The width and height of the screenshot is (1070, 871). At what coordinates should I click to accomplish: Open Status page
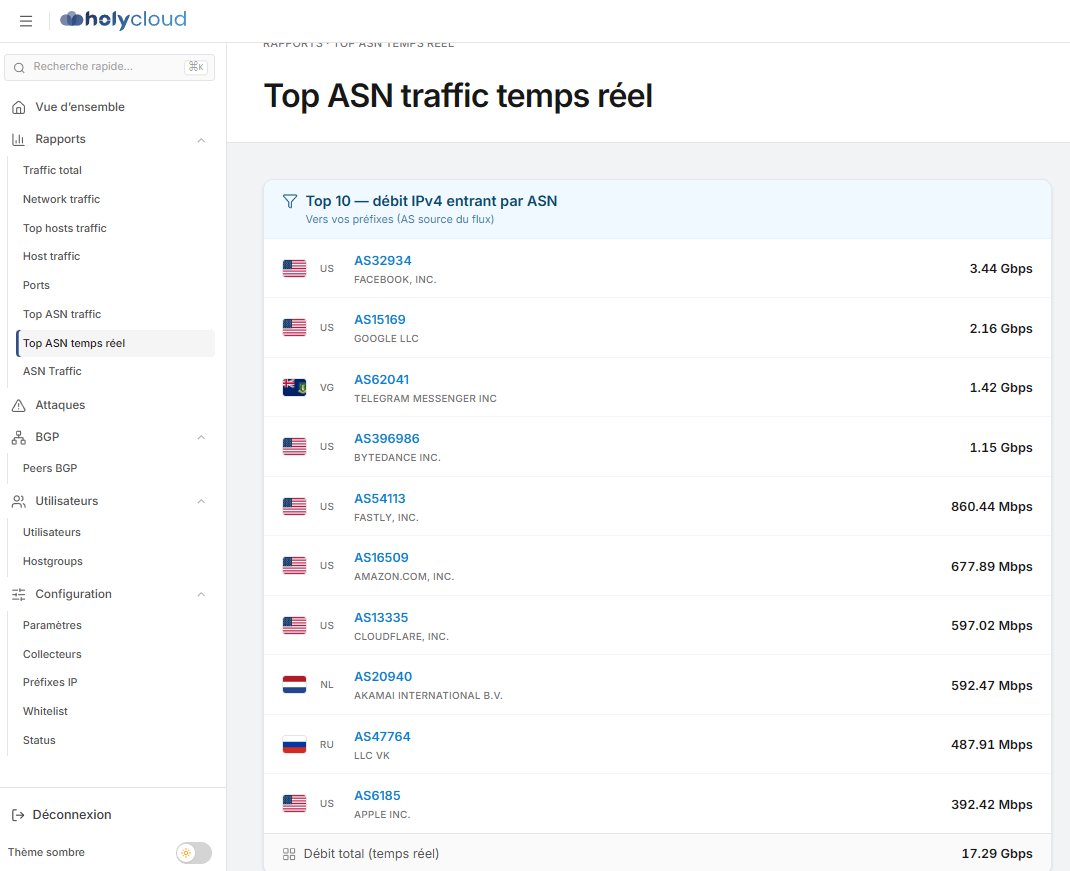pyautogui.click(x=40, y=740)
